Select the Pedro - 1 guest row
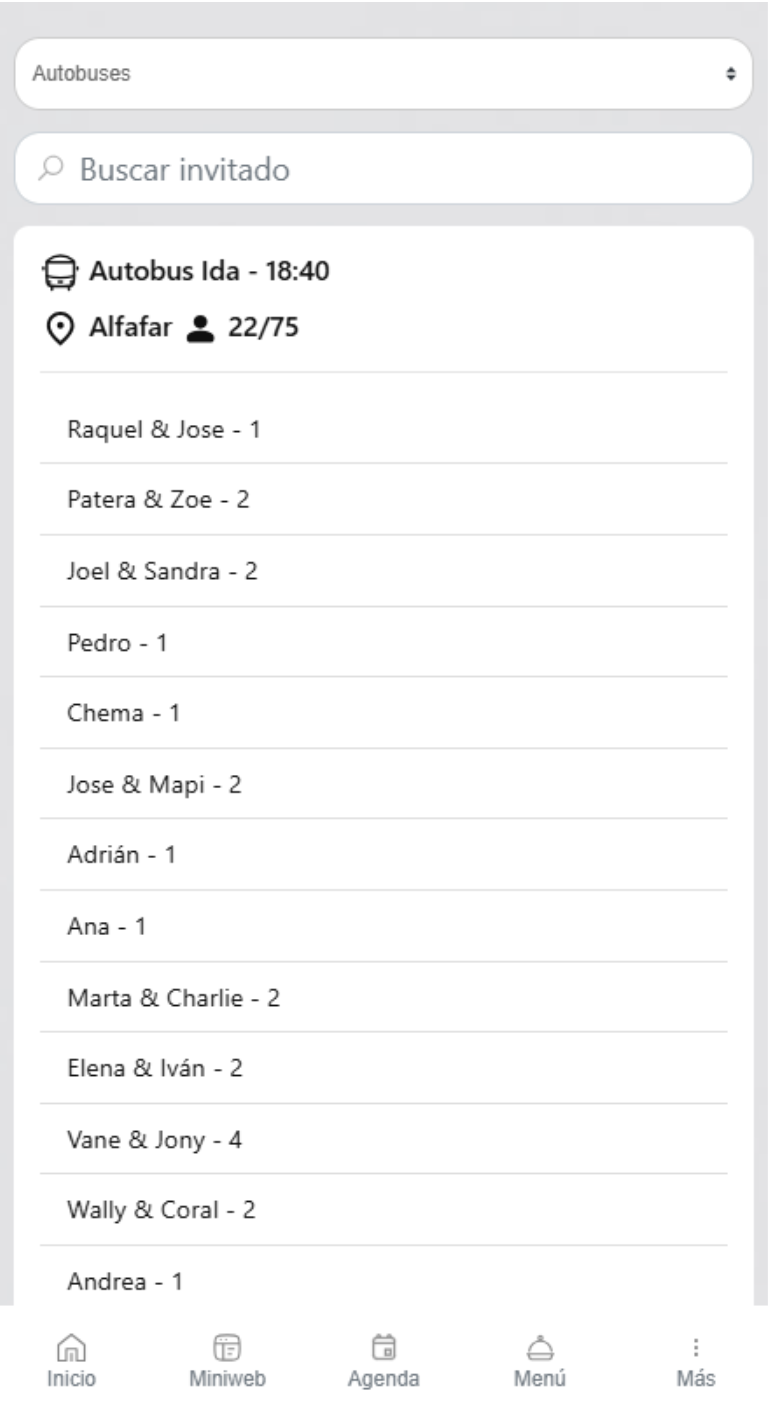Viewport: 769px width, 1404px height. (384, 642)
